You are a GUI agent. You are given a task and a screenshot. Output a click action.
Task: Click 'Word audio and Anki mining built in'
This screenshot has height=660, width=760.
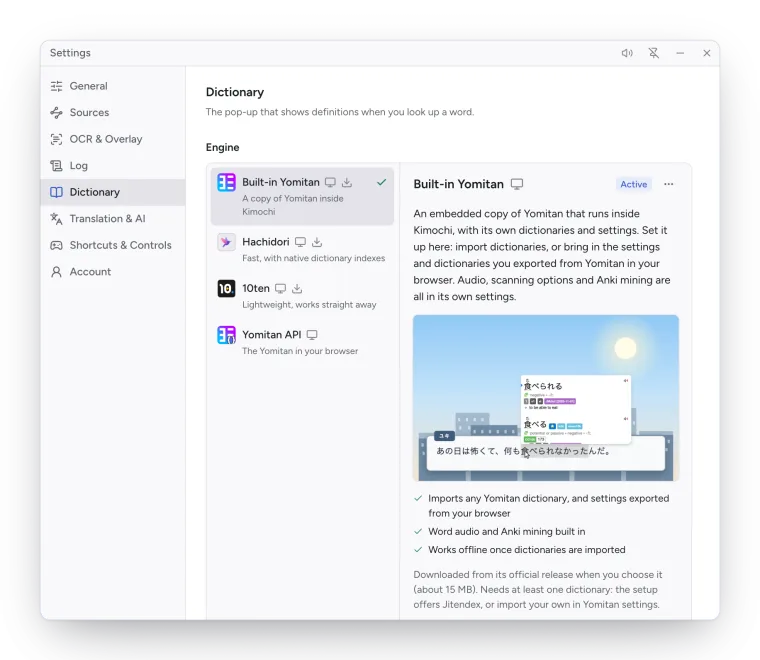(507, 532)
